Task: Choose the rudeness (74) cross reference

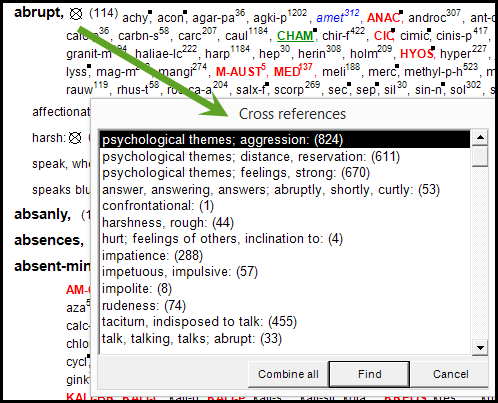Action: coord(285,305)
